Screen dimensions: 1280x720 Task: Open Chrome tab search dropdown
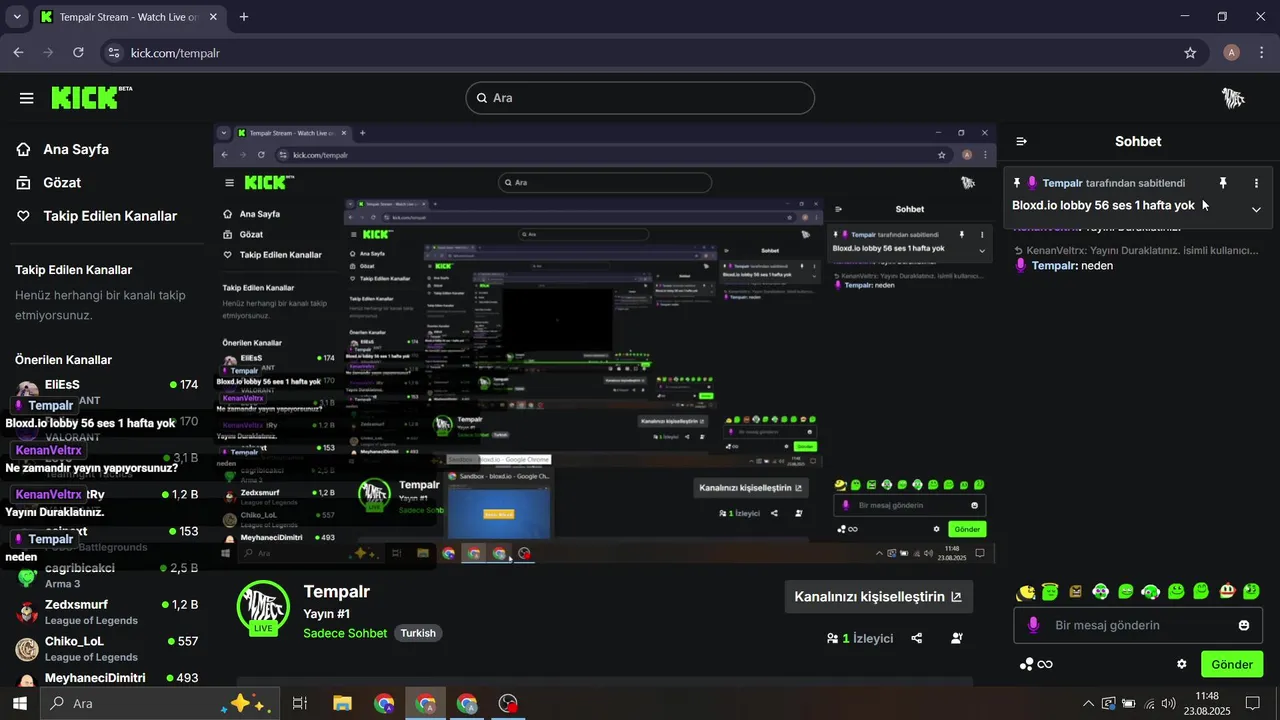[x=18, y=17]
